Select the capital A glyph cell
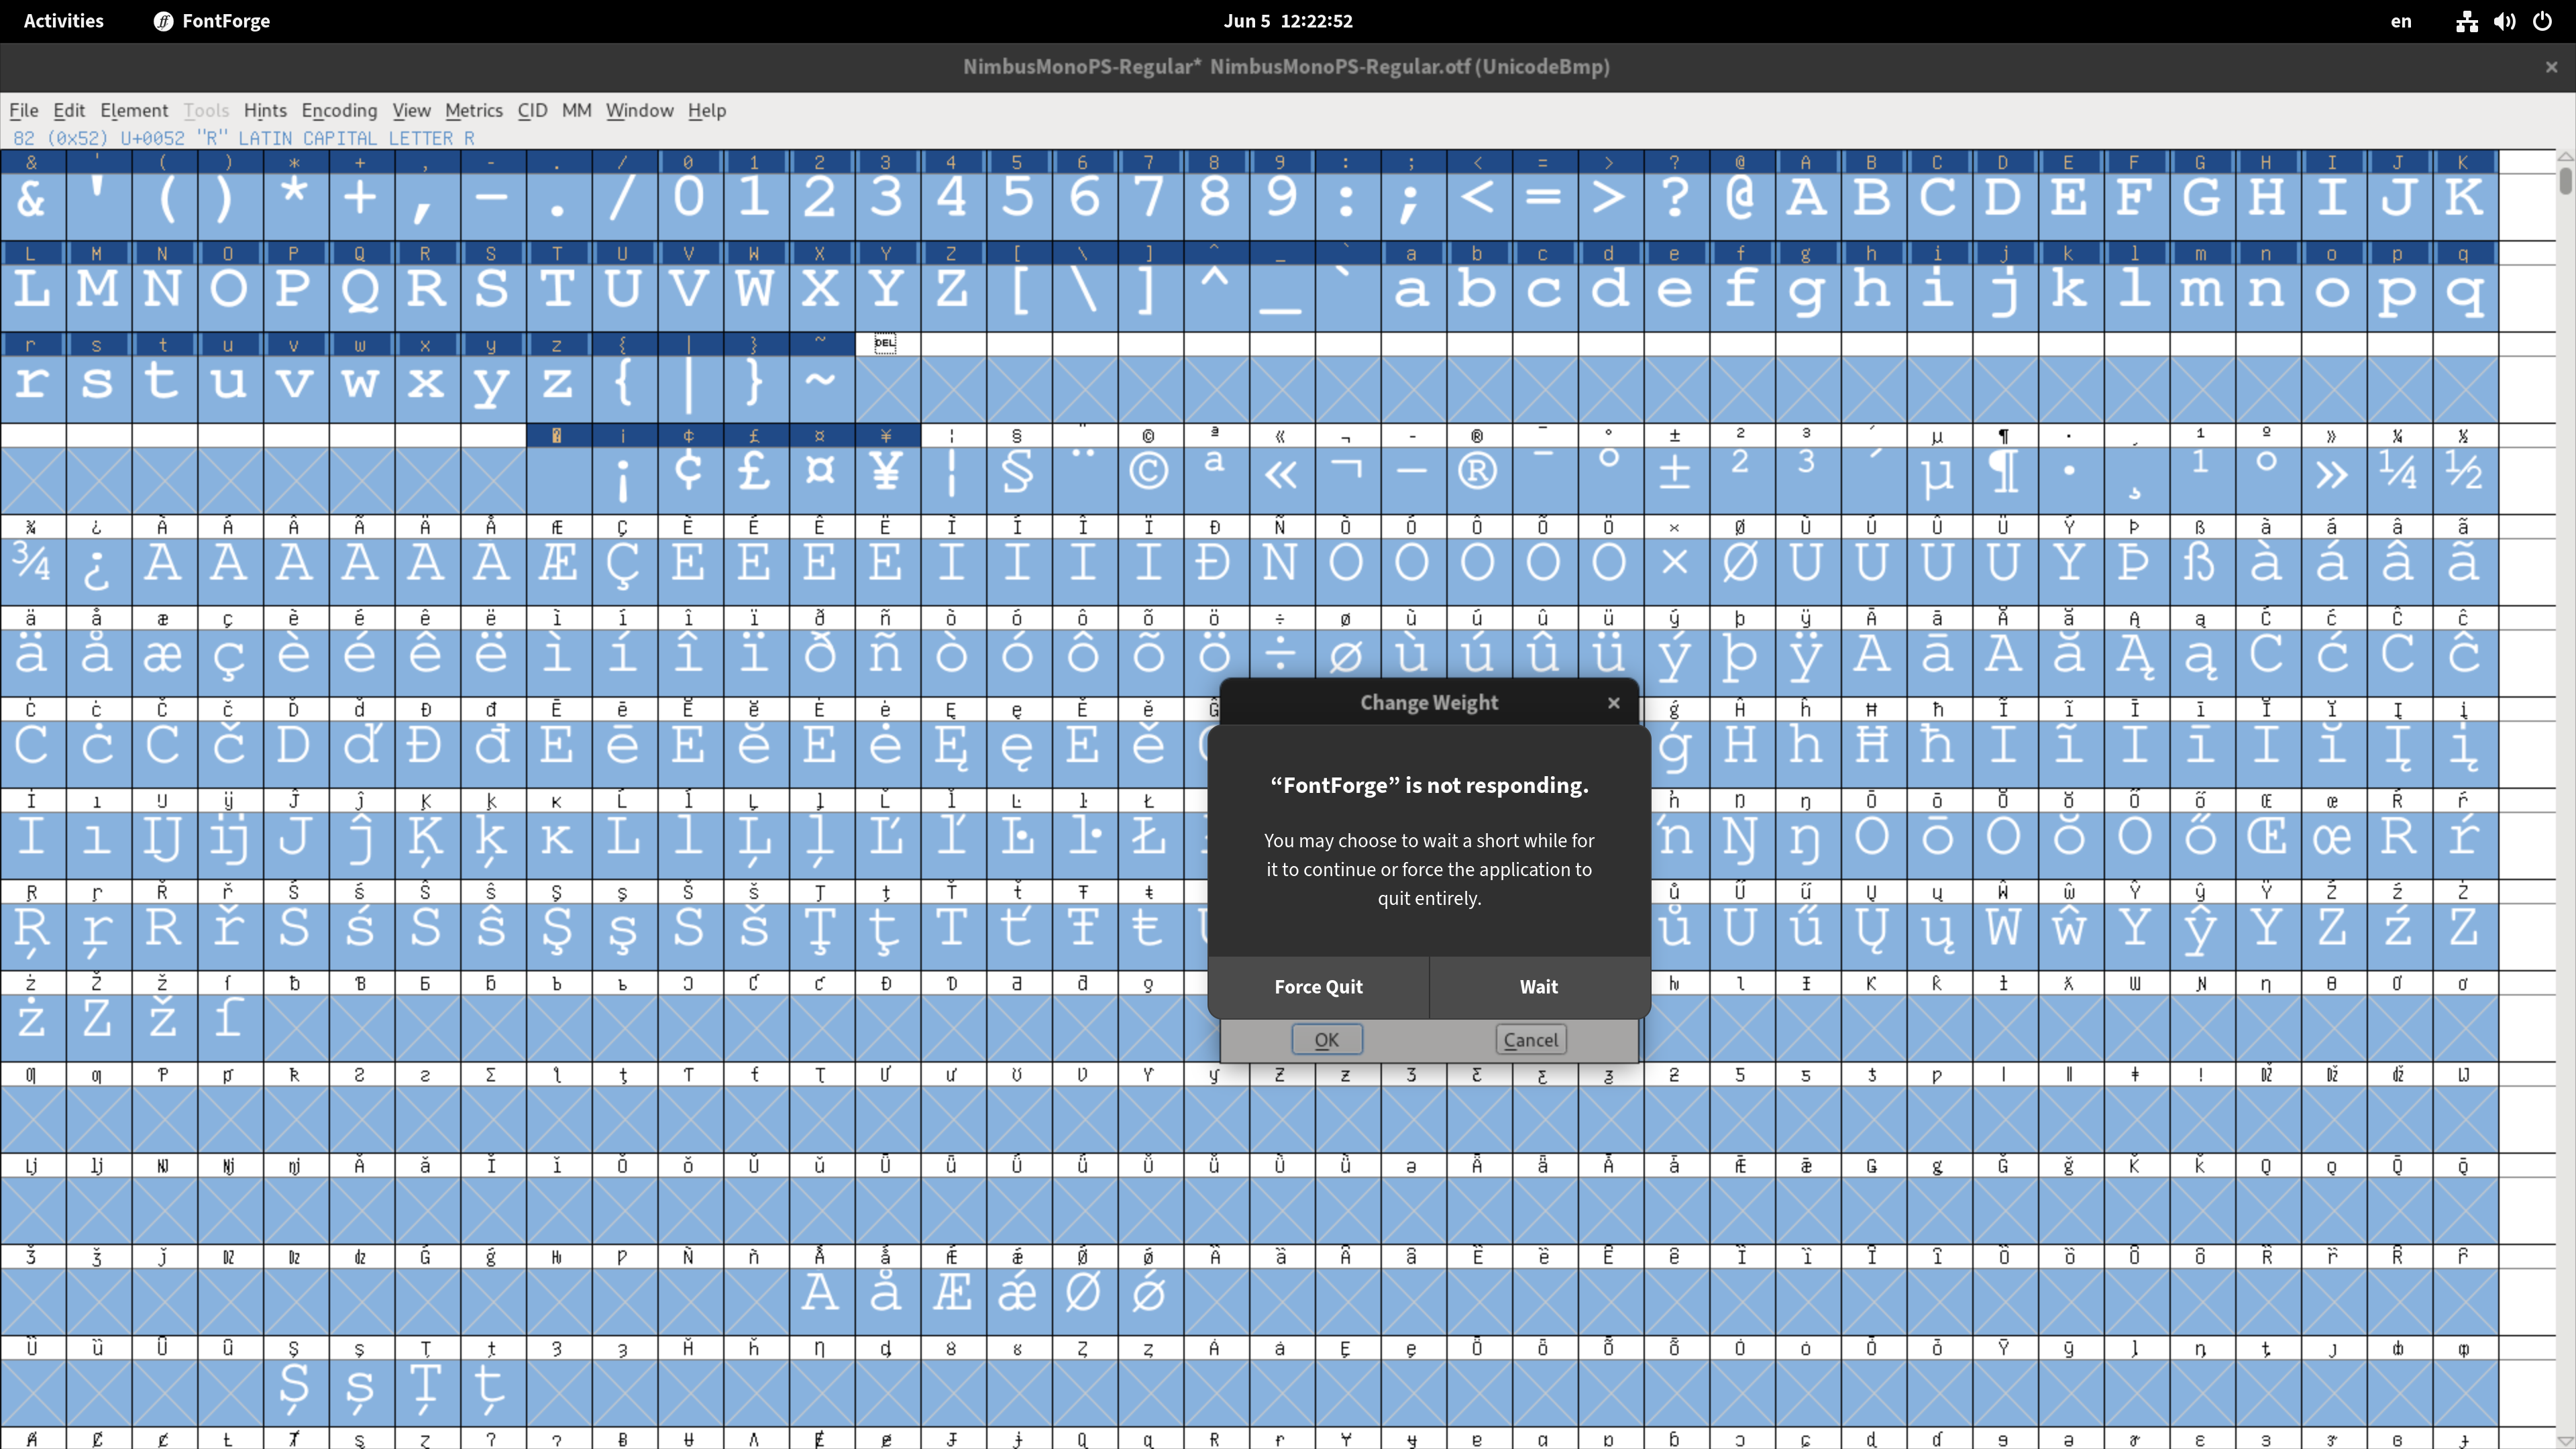The image size is (2576, 1449). pyautogui.click(x=1805, y=196)
